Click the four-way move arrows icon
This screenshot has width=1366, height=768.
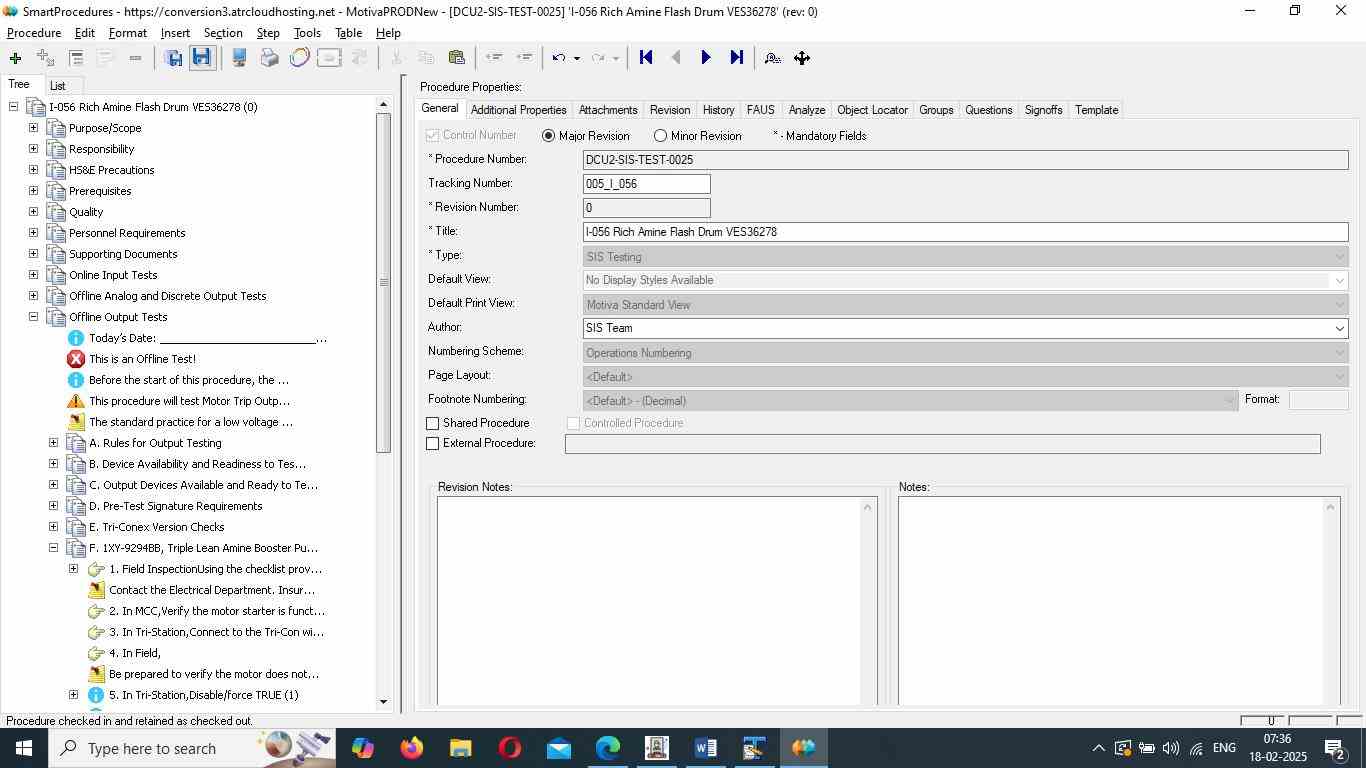(802, 58)
